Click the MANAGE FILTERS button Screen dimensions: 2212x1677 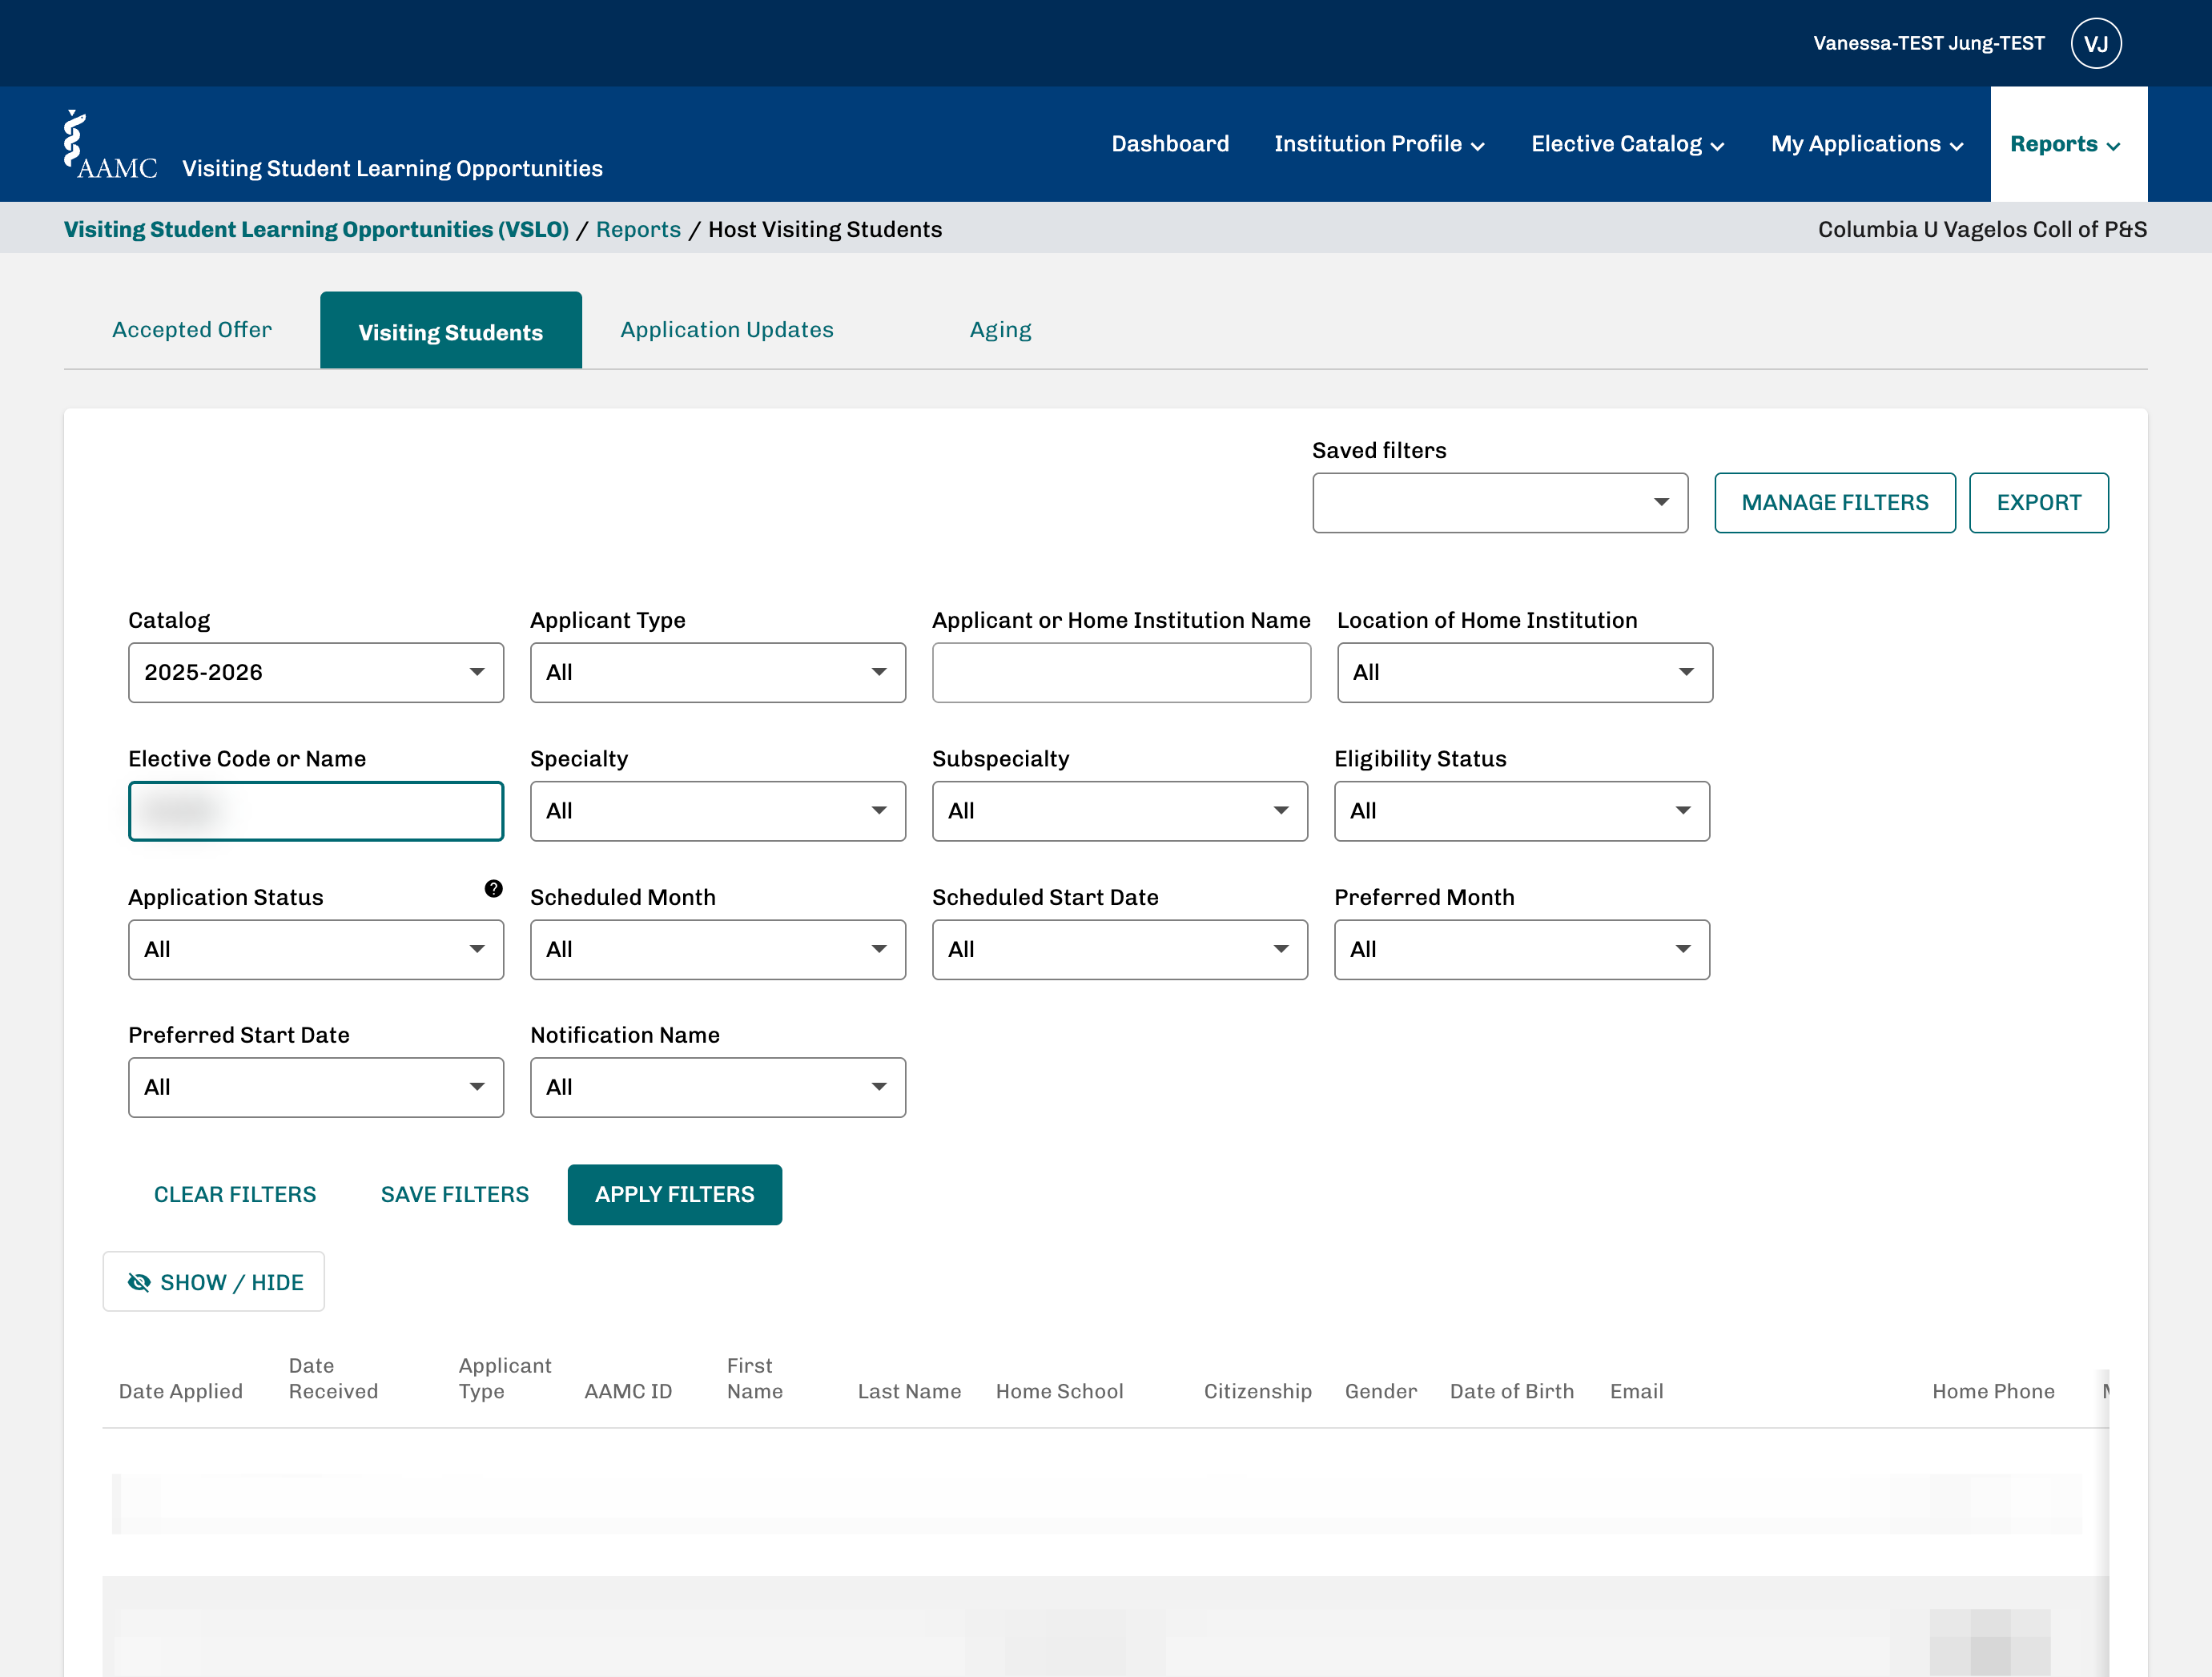click(x=1834, y=503)
